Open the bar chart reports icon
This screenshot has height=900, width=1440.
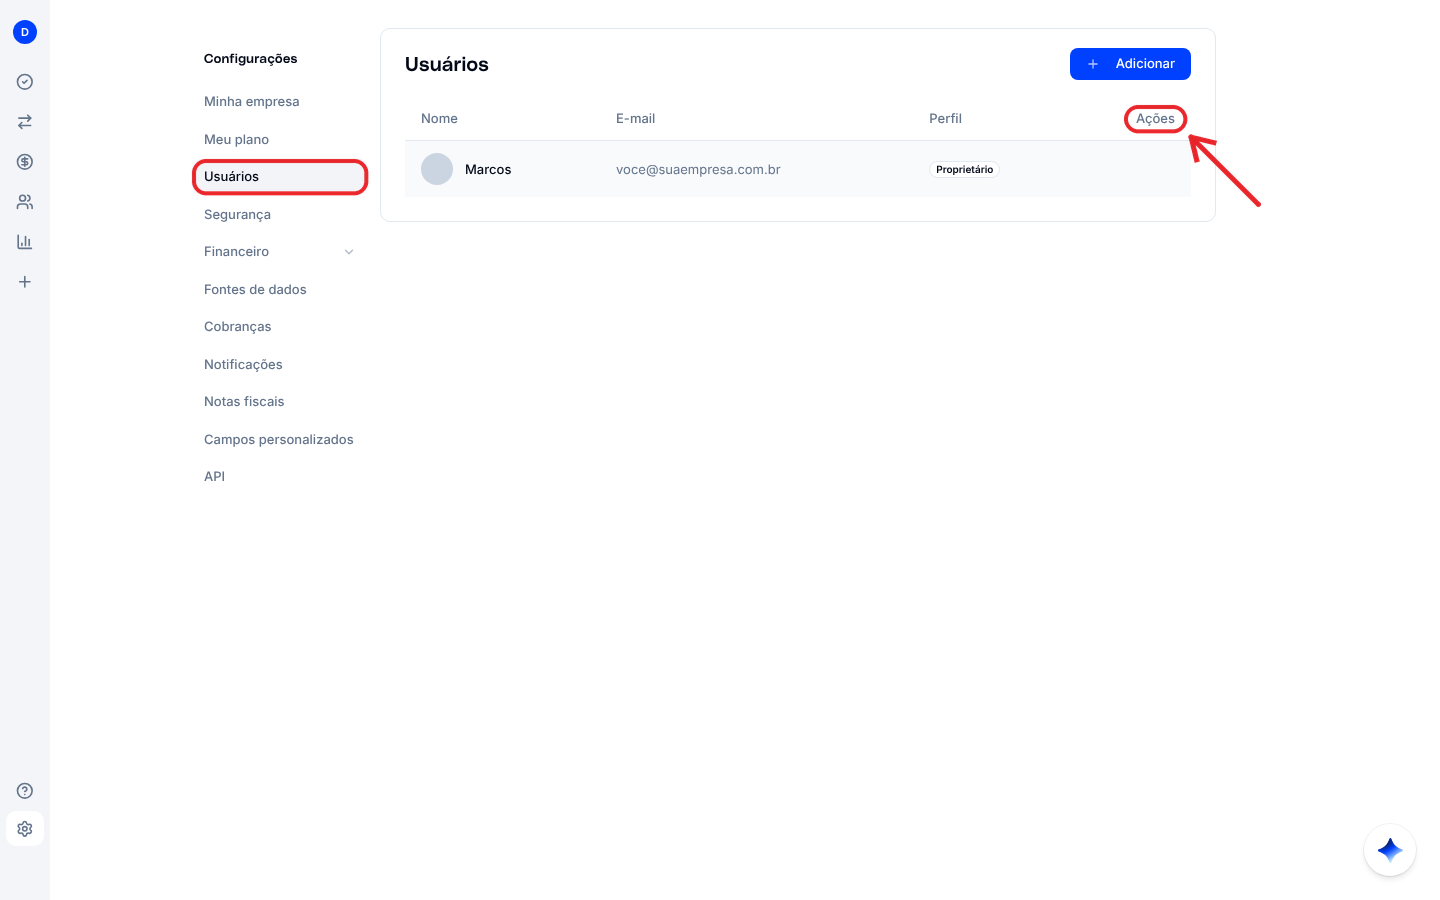[x=25, y=242]
